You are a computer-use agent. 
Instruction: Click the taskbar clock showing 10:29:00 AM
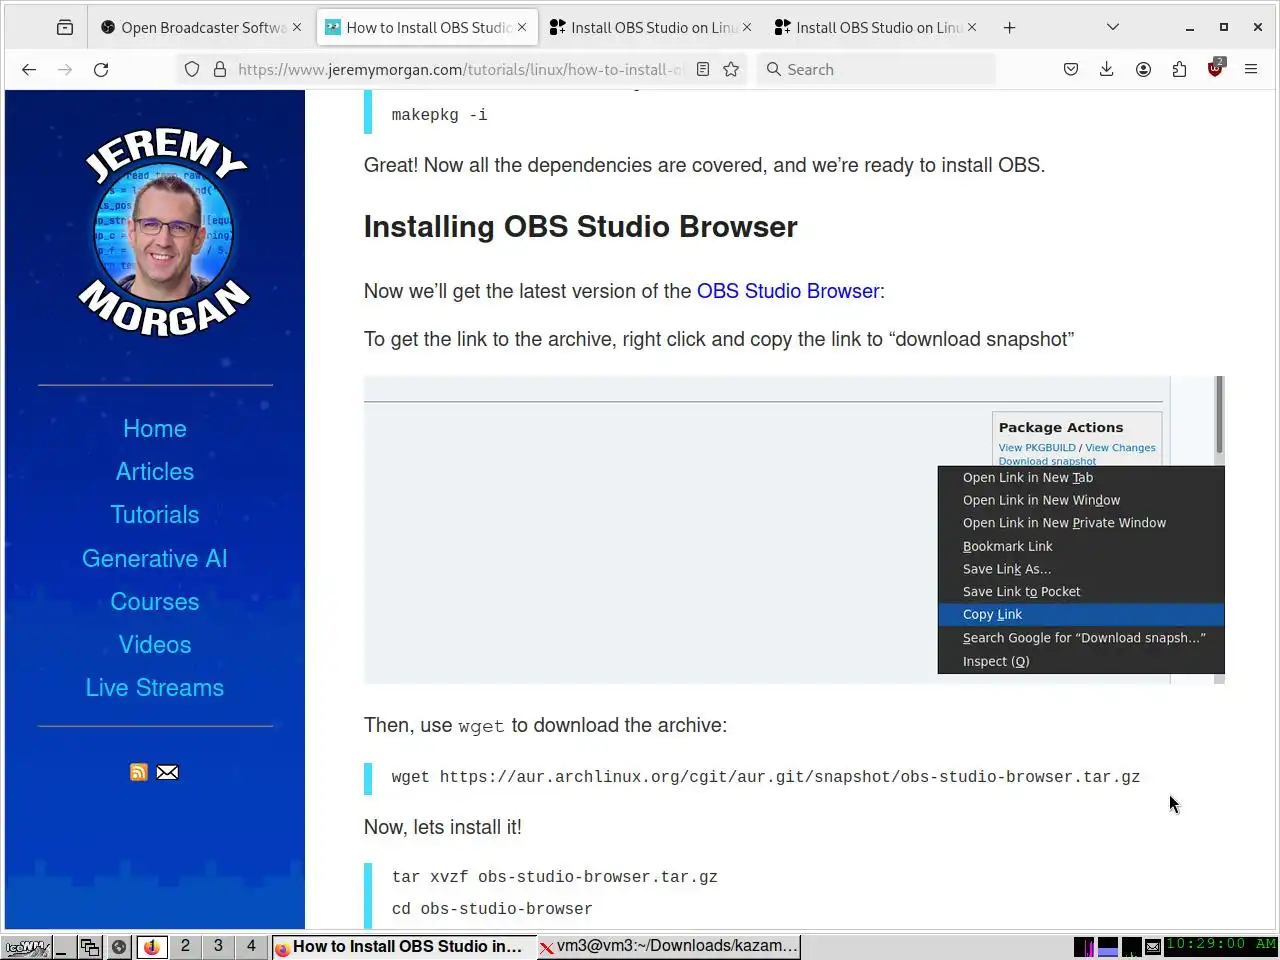pyautogui.click(x=1221, y=945)
